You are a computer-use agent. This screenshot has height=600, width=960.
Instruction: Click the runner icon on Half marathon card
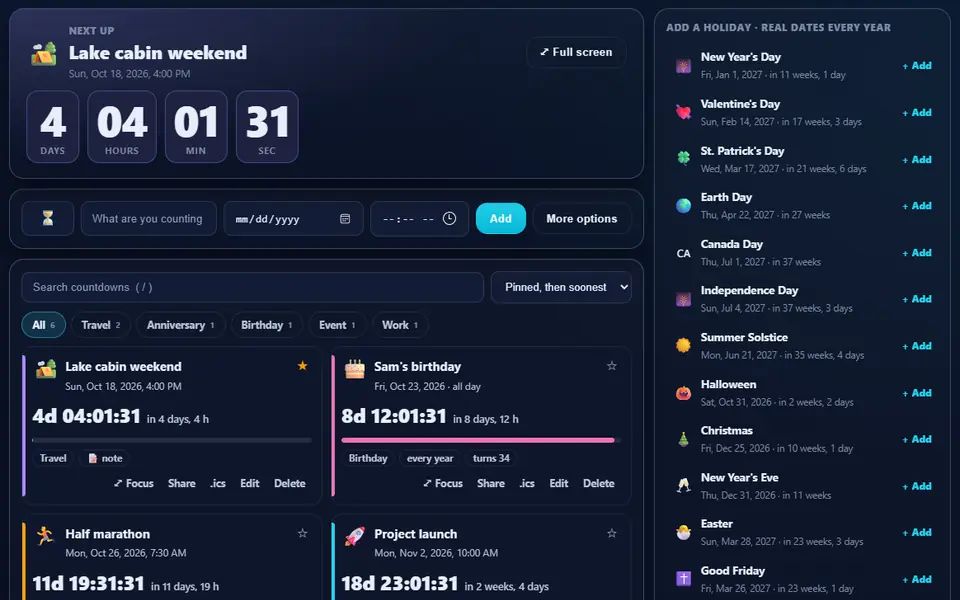tap(45, 536)
